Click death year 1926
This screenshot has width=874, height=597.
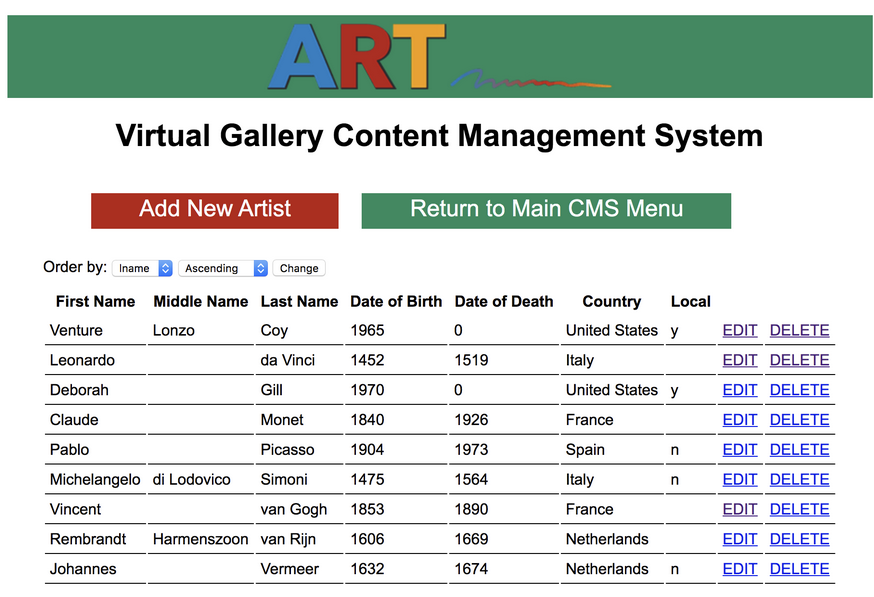[472, 420]
